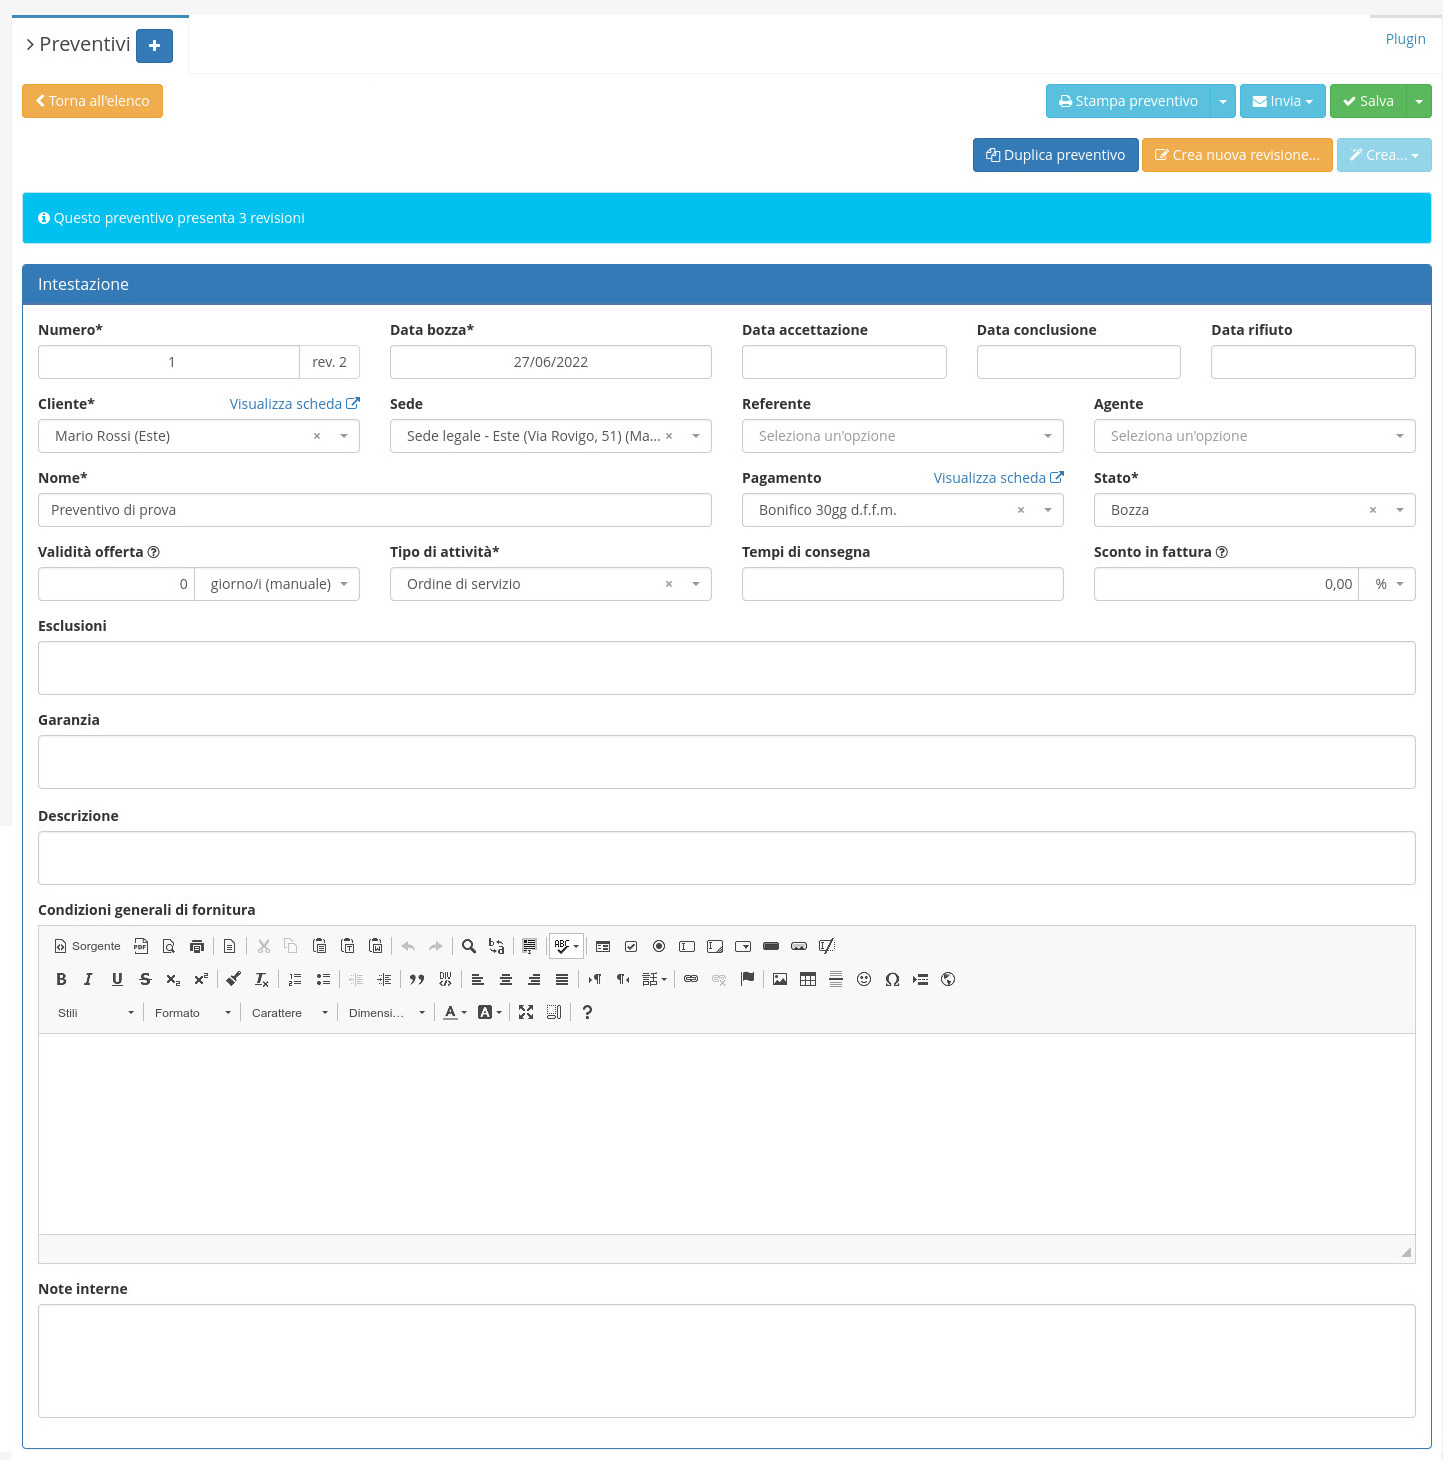The height and width of the screenshot is (1460, 1444).
Task: Open the Stato dropdown showing Bozza
Action: coord(1254,510)
